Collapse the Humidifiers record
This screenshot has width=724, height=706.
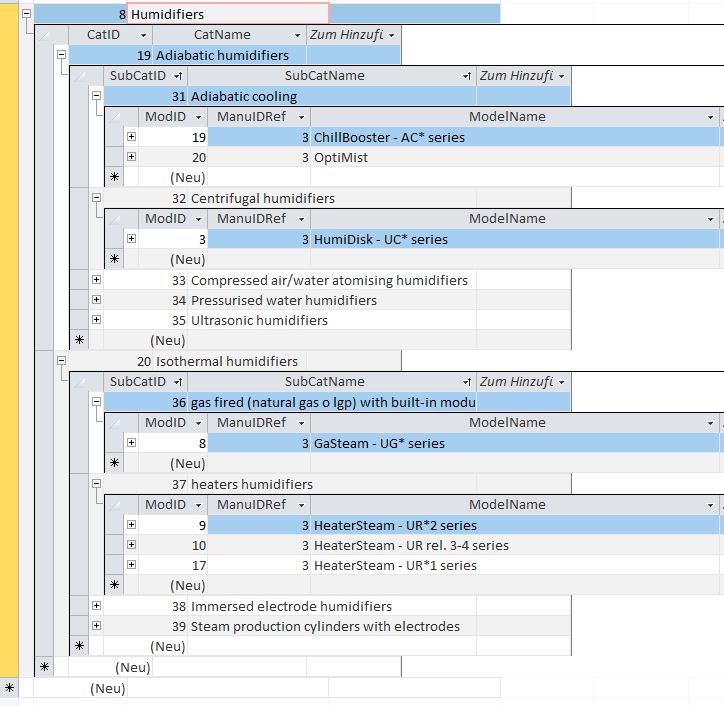pos(27,14)
